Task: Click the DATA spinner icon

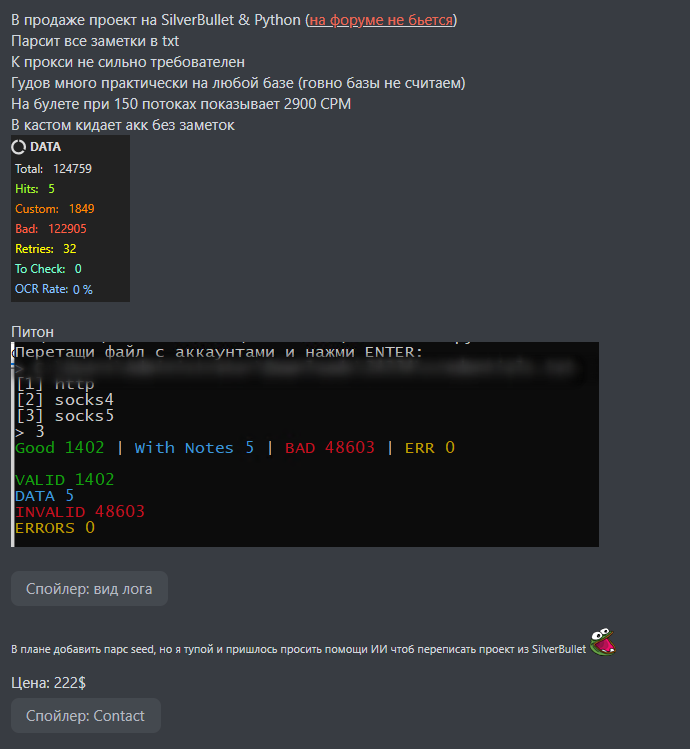Action: [x=19, y=147]
